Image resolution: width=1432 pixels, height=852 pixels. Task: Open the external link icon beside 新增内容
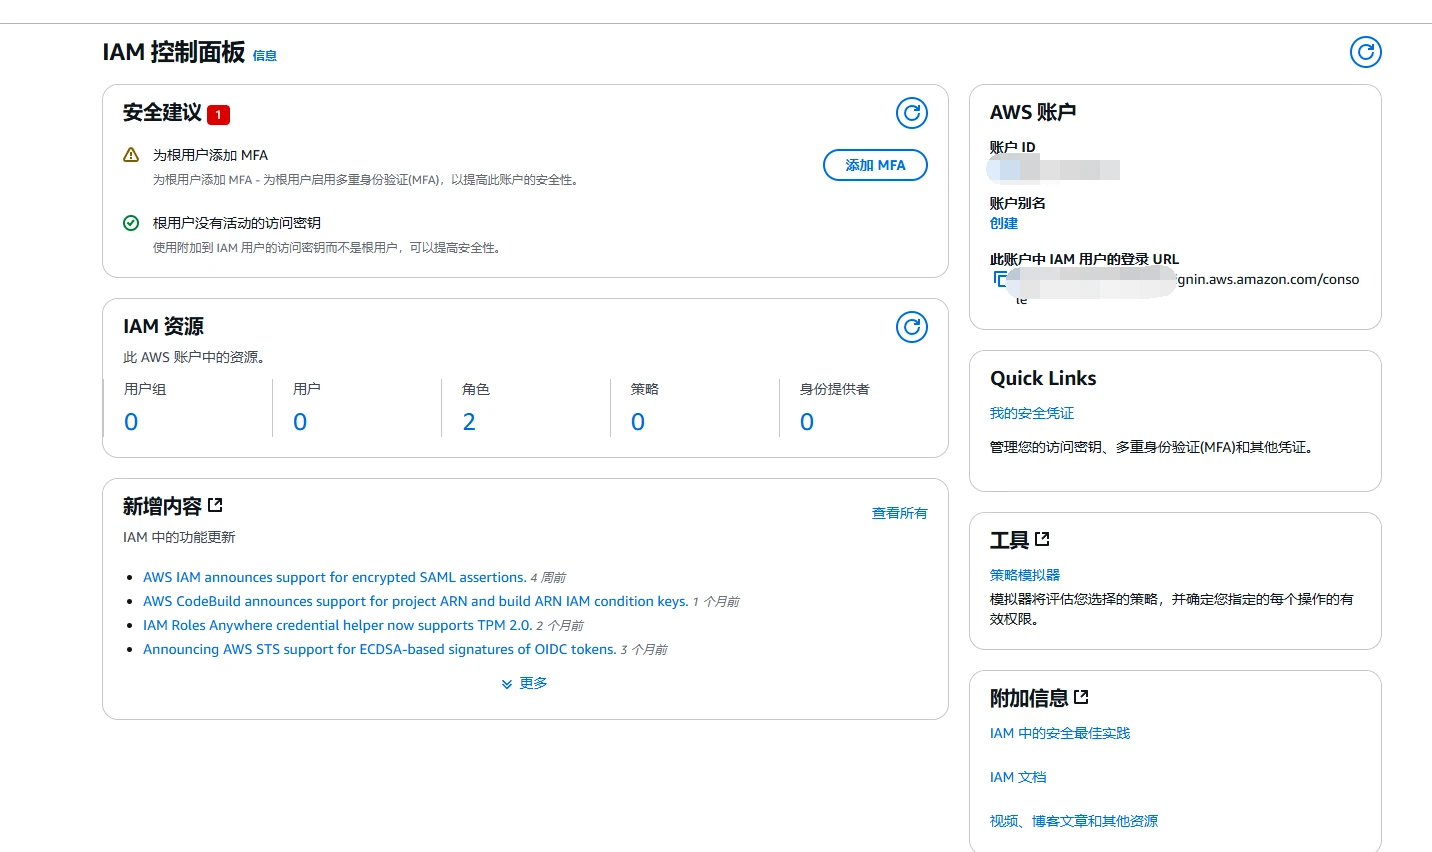(x=215, y=506)
